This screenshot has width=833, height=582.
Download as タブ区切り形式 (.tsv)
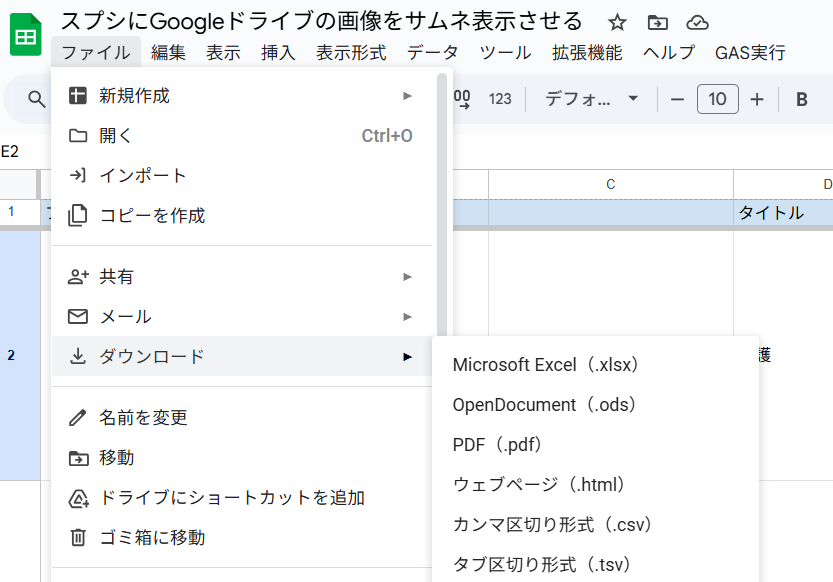(596, 564)
